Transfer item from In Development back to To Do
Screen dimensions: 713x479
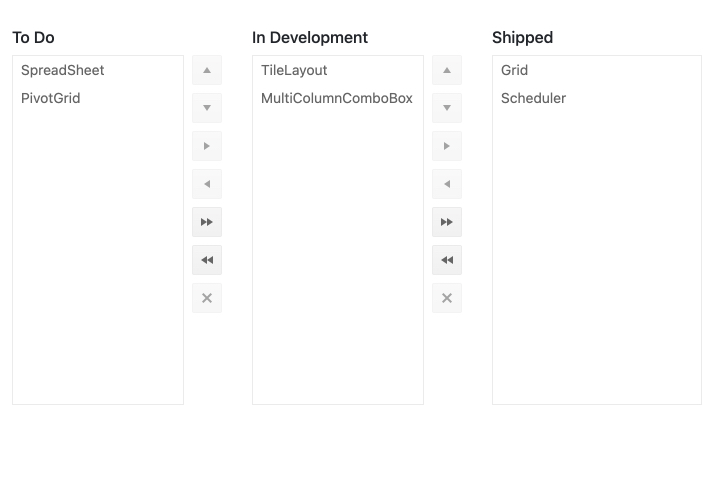coord(207,184)
